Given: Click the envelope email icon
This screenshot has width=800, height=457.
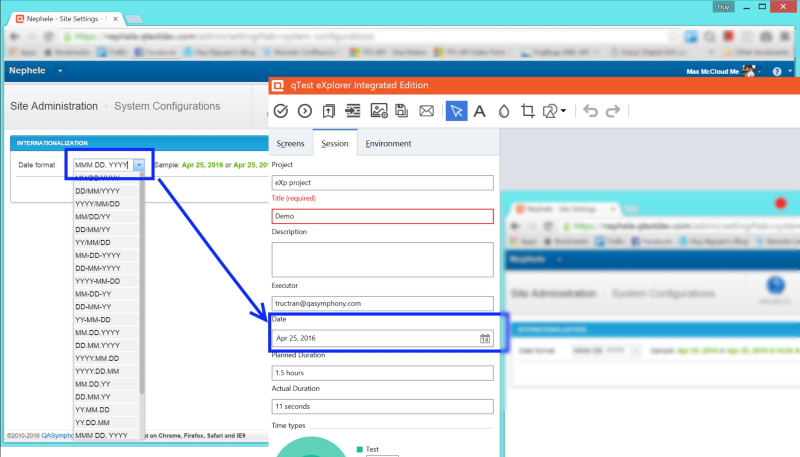Looking at the screenshot, I should (x=427, y=111).
